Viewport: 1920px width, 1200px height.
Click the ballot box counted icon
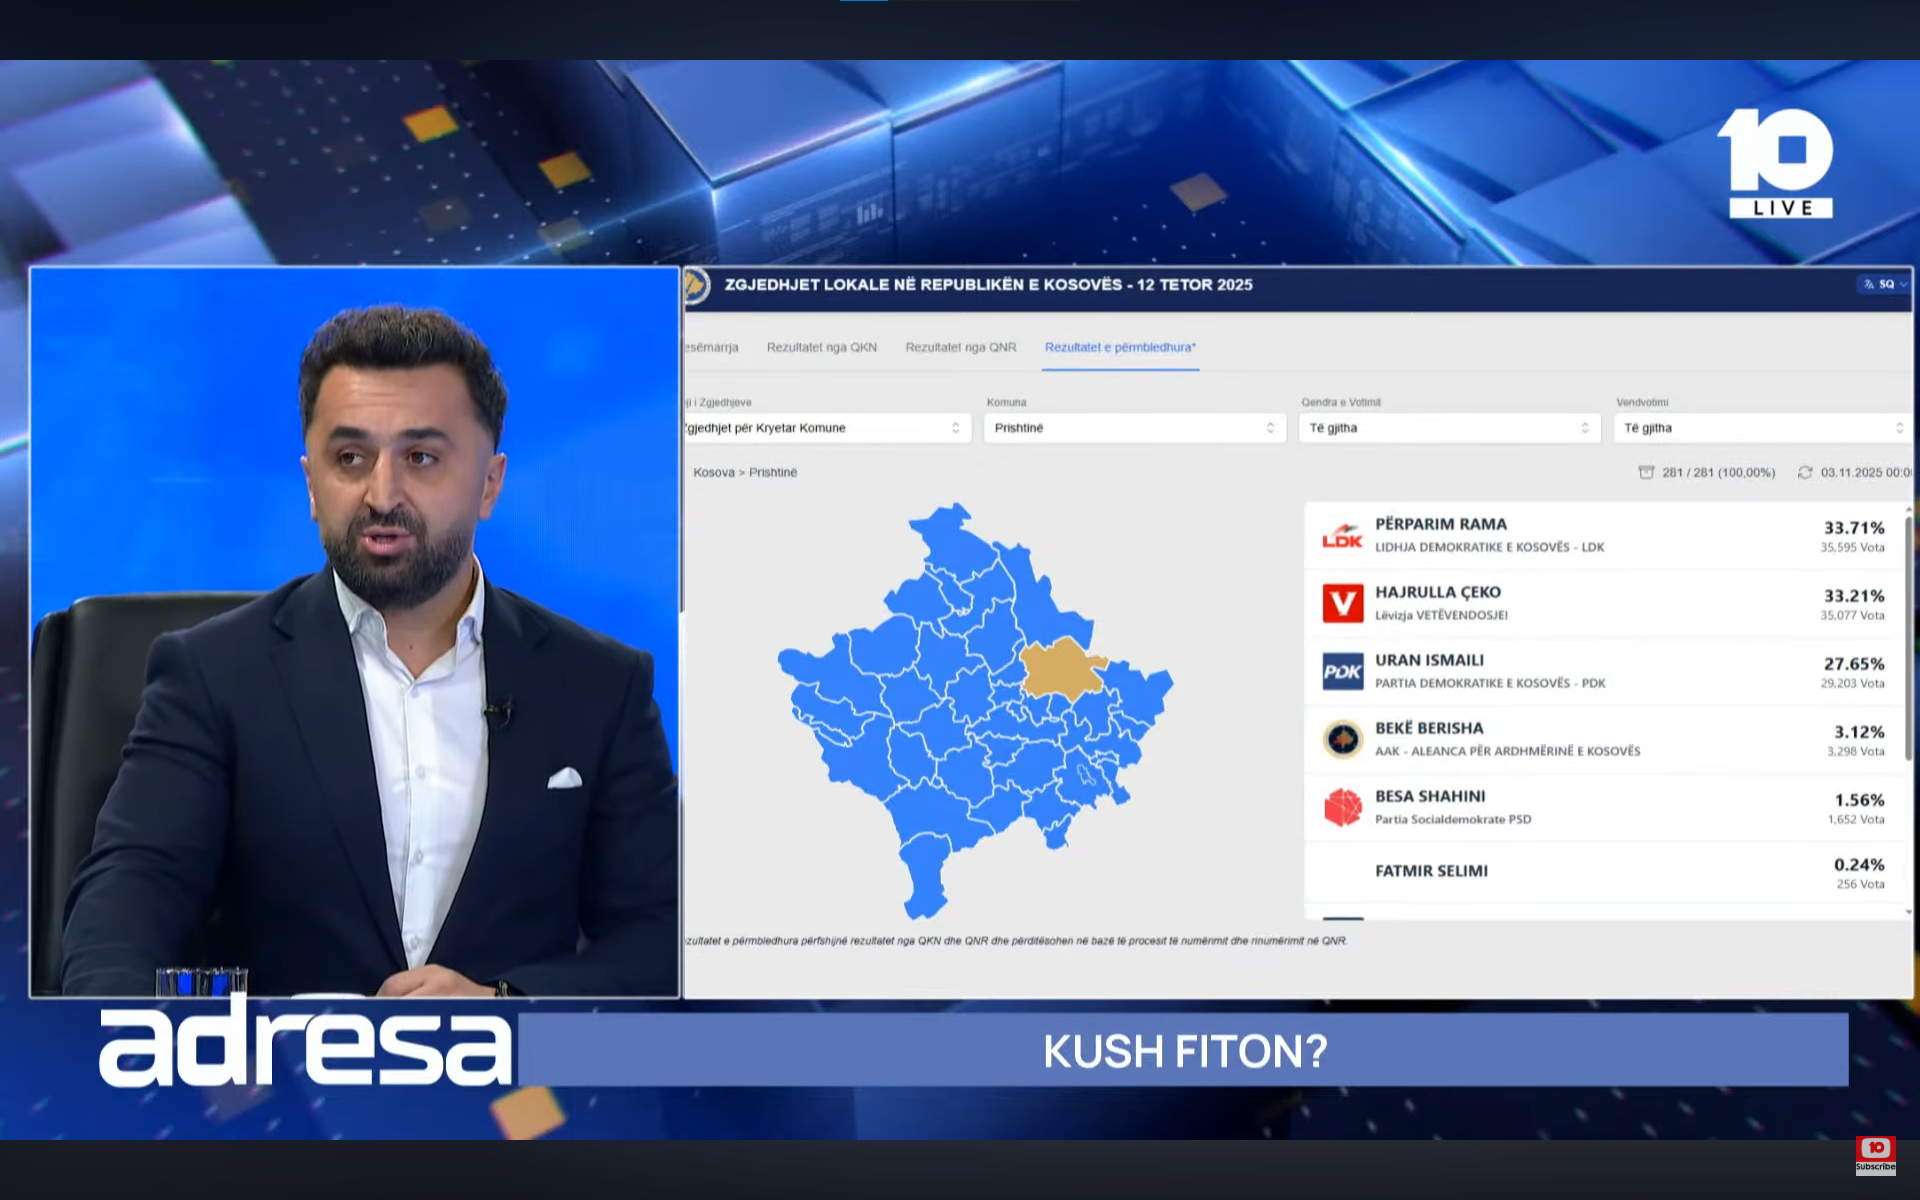[x=1646, y=472]
